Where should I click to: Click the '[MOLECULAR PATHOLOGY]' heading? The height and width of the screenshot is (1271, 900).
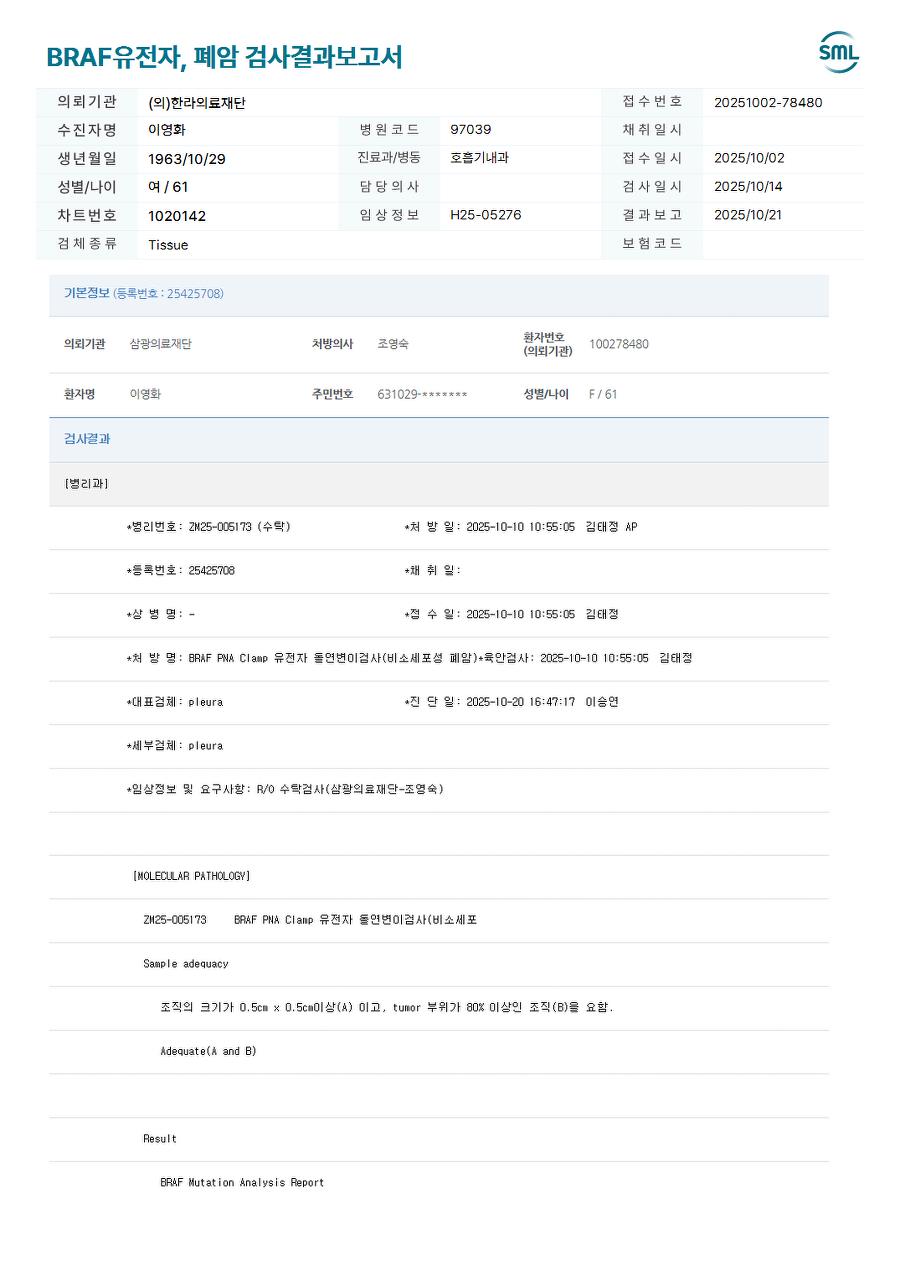click(191, 877)
